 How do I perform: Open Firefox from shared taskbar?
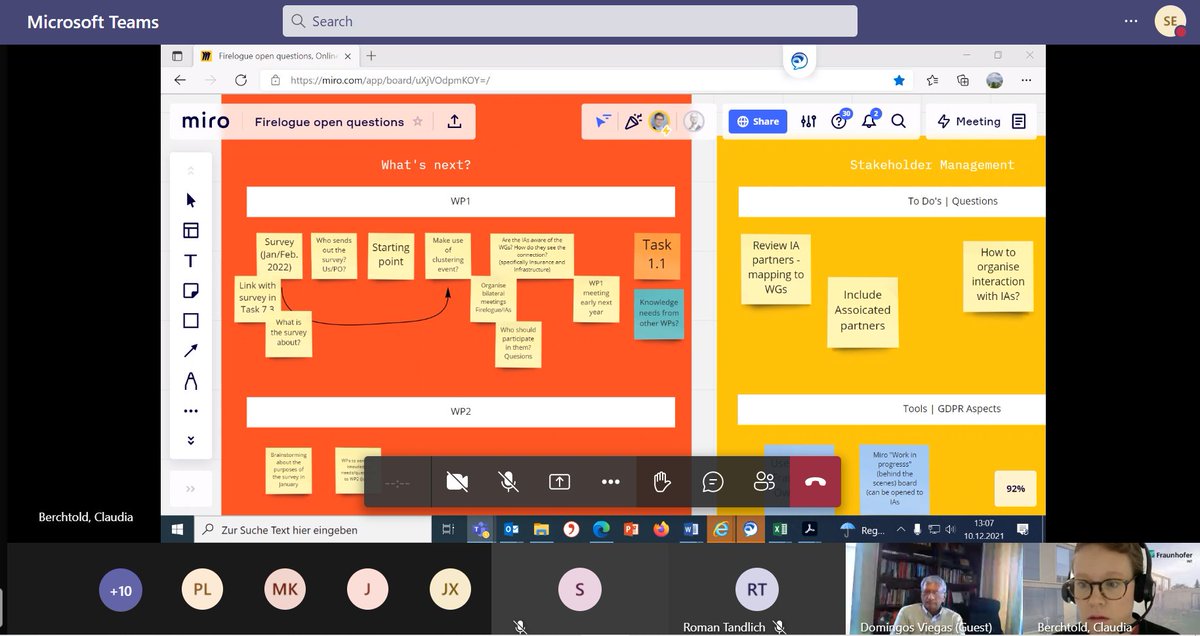[x=661, y=529]
